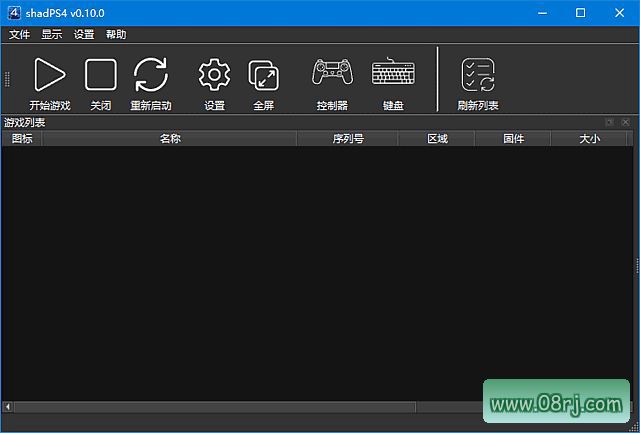
Task: Click the square Stop icon above 关闭
Action: click(x=100, y=76)
